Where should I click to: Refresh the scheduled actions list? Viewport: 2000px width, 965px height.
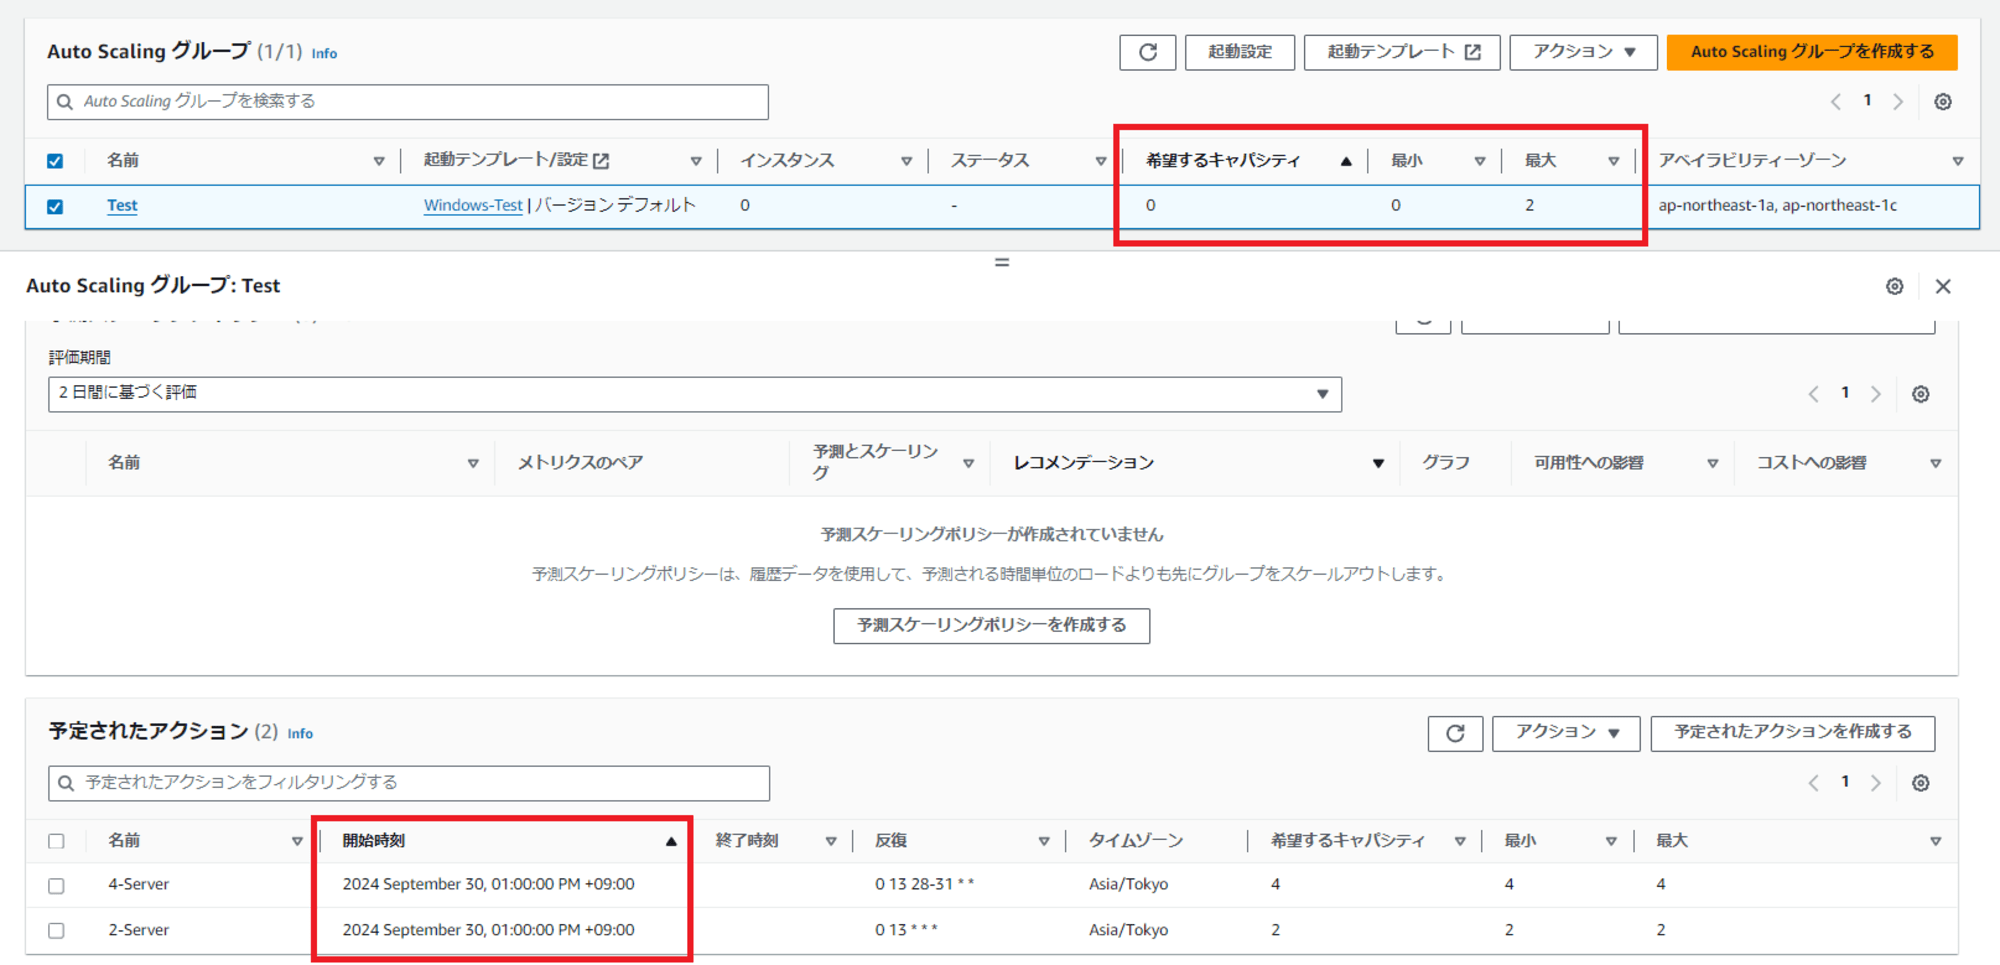pyautogui.click(x=1455, y=733)
